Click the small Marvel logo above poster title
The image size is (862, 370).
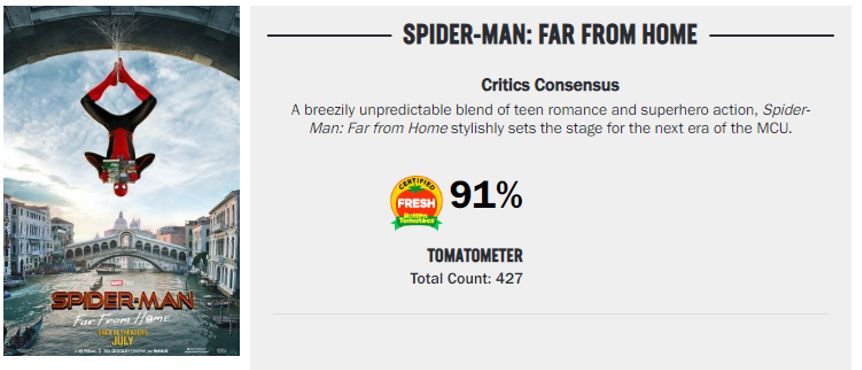point(114,283)
